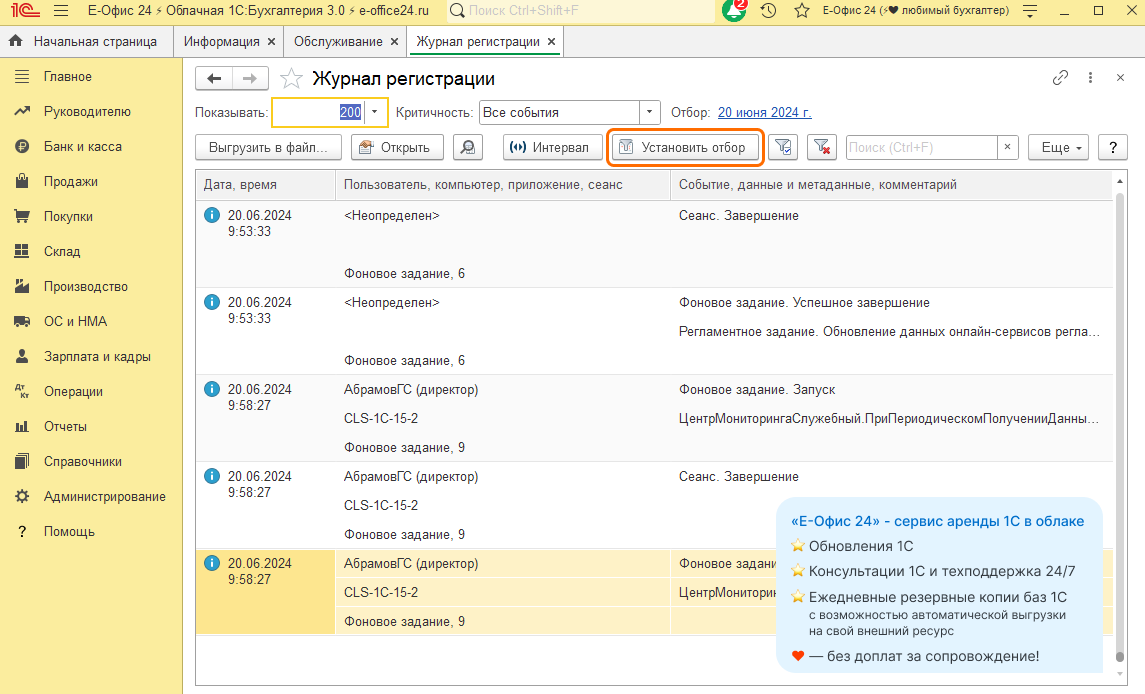This screenshot has height=694, width=1145.
Task: Click the Производство factory icon
Action: [22, 286]
